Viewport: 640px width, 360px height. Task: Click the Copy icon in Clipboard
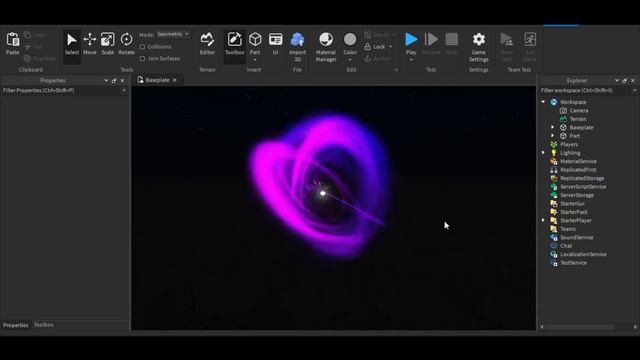(x=27, y=35)
